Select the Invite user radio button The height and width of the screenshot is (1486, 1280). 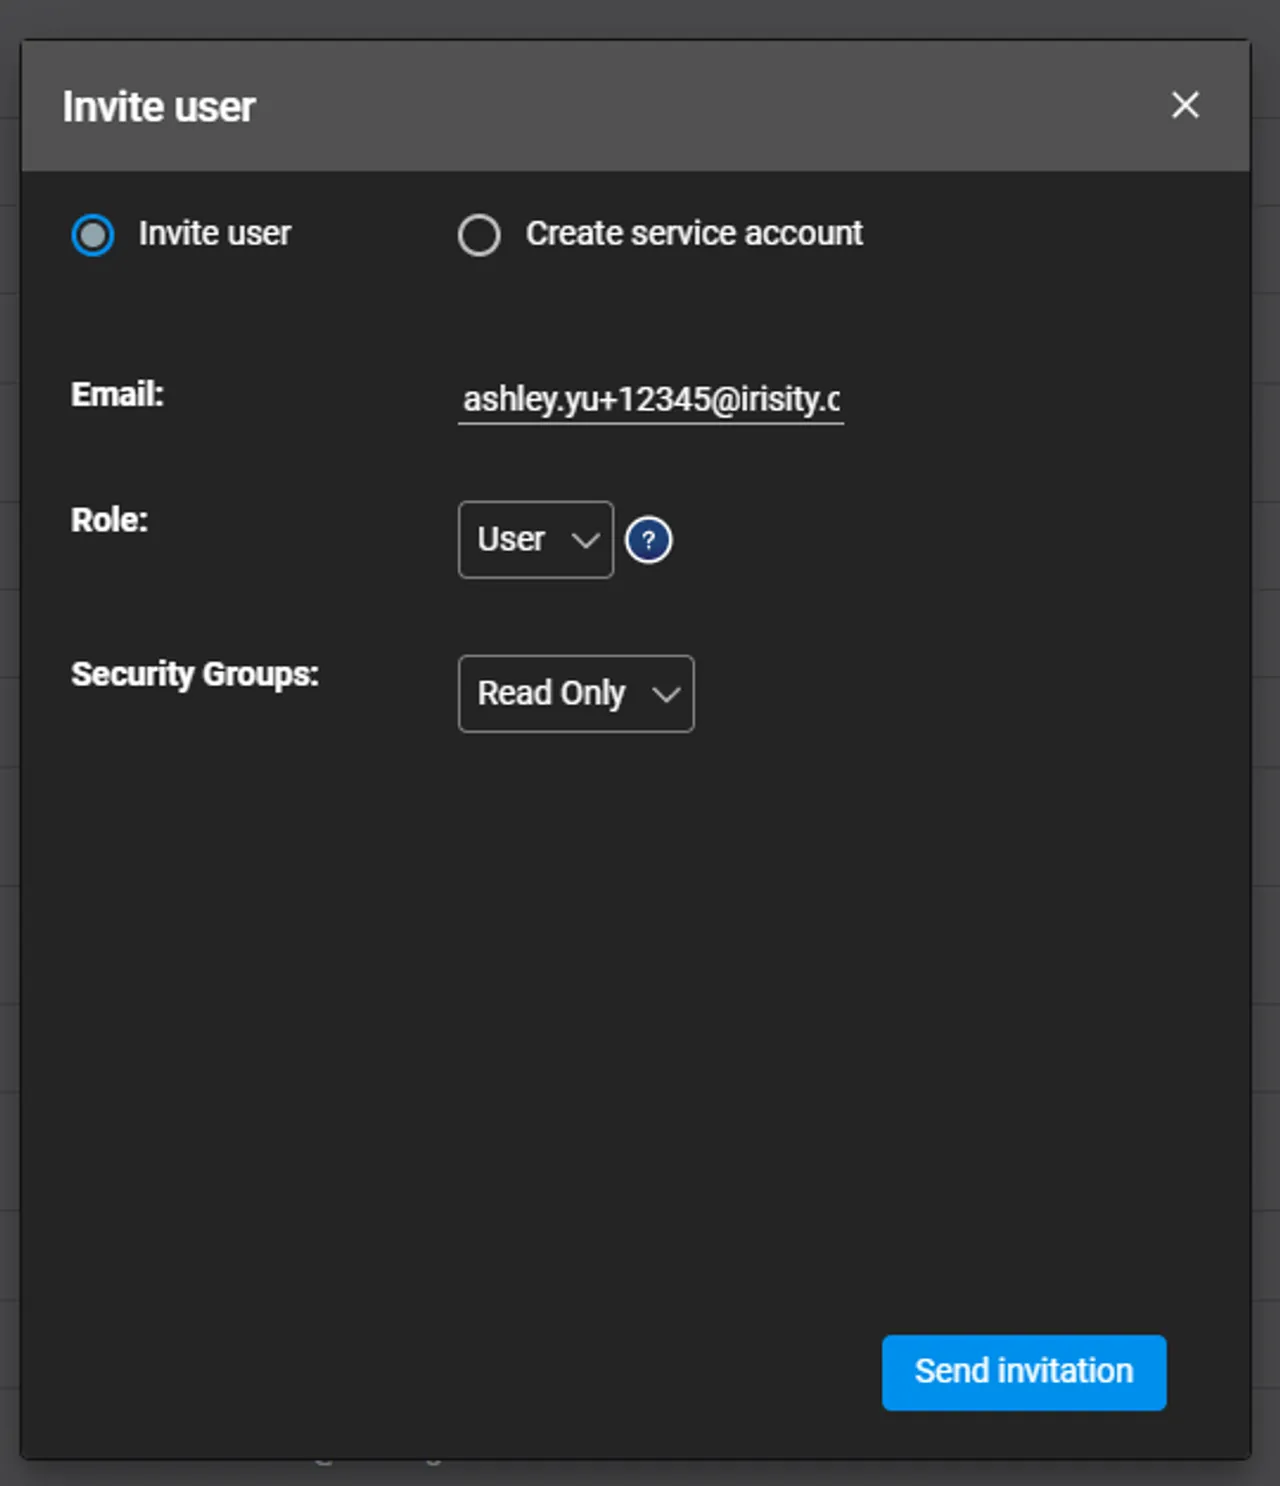pyautogui.click(x=93, y=235)
